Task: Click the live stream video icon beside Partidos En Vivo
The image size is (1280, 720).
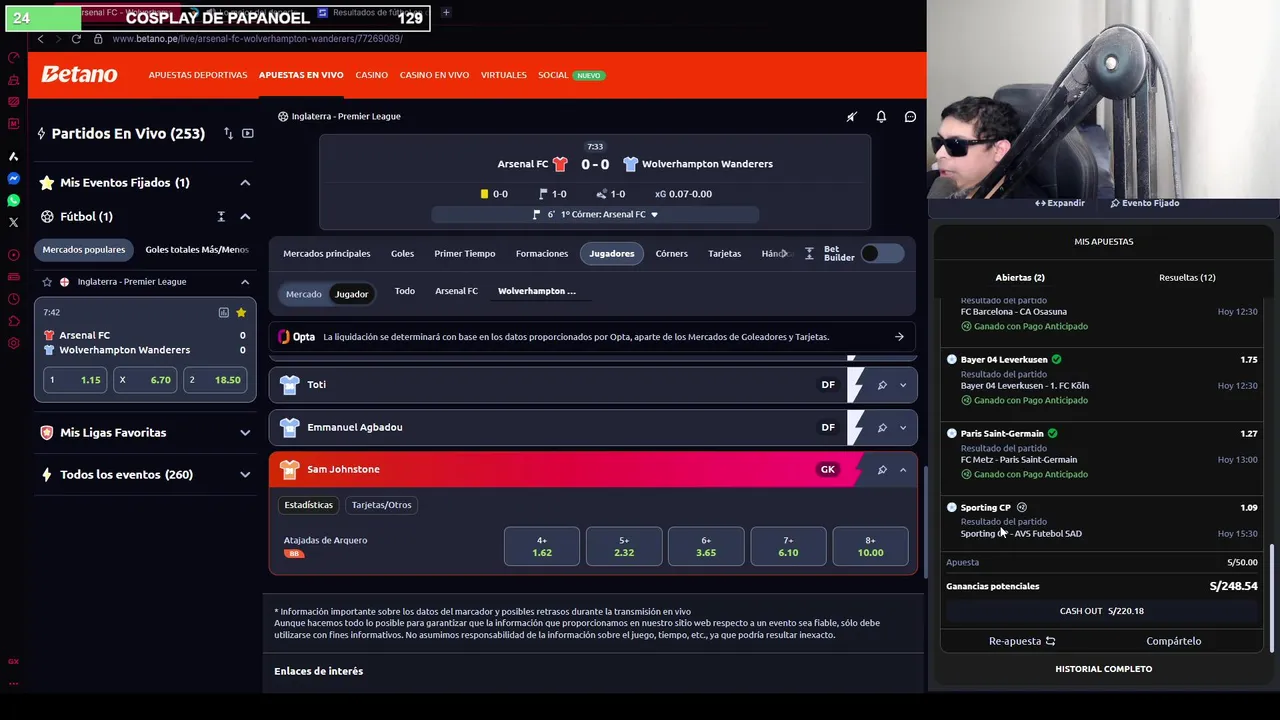Action: click(247, 133)
